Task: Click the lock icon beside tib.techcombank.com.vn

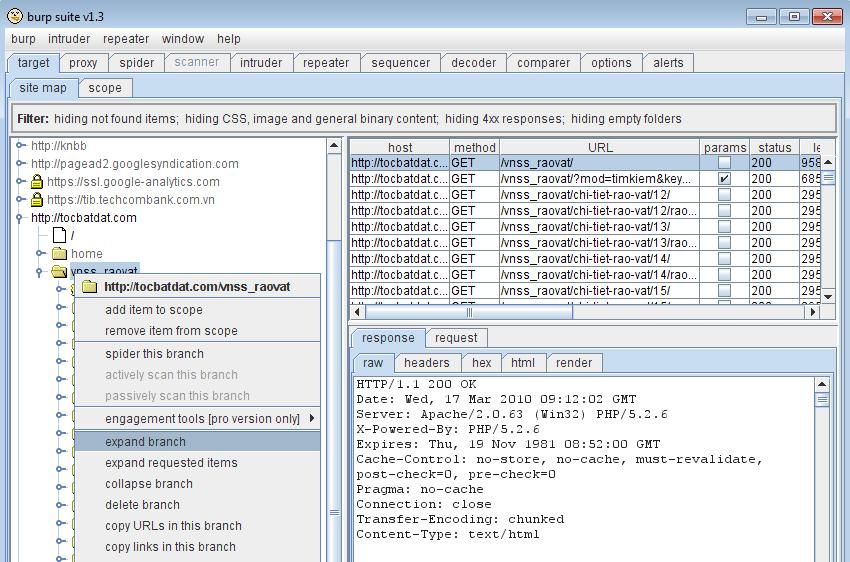Action: point(37,200)
